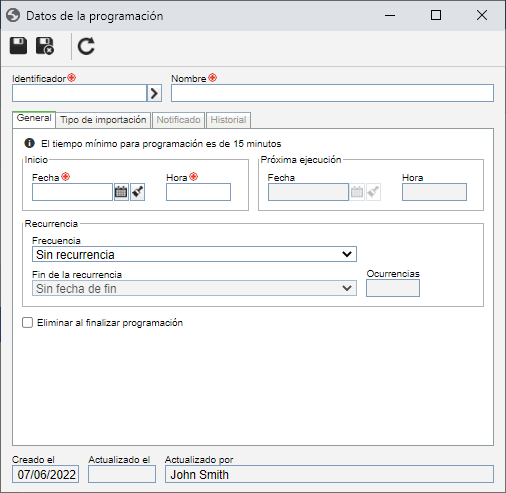
Task: Open the Frecuencia dropdown
Action: [x=194, y=254]
